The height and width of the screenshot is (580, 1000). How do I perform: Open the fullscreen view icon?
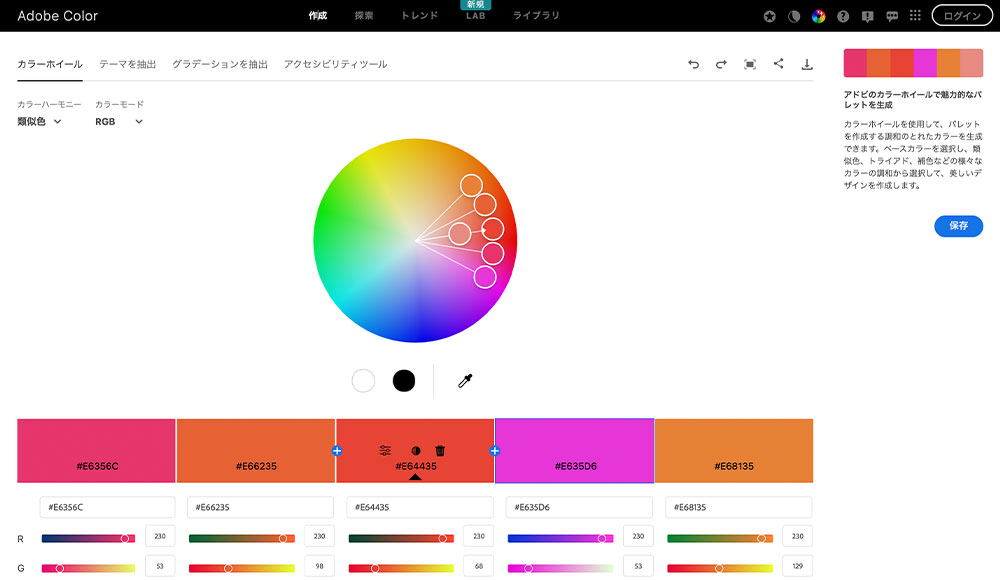coord(749,63)
